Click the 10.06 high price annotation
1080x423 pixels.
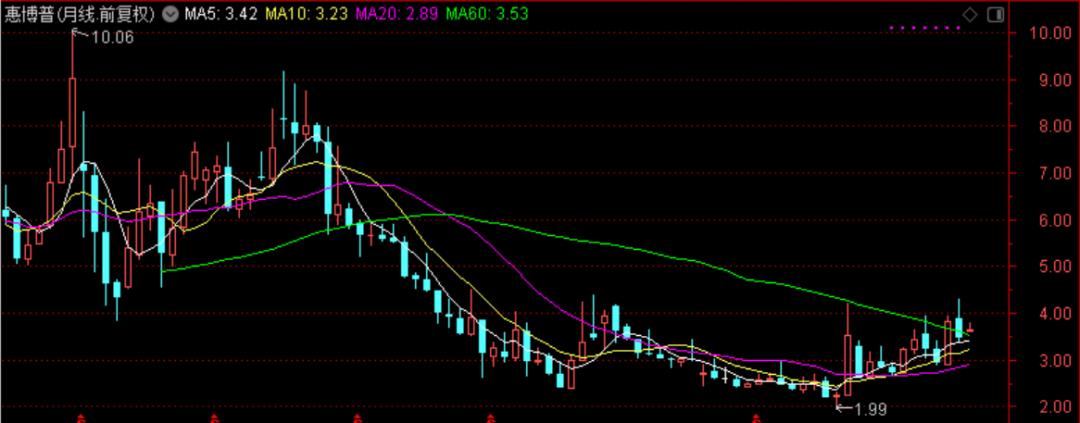[112, 37]
